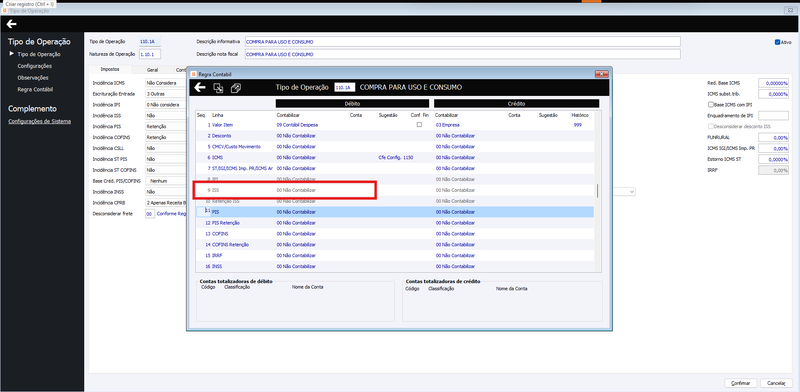Screen dimensions: 800x392
Task: Expand the Tipo de Operação sidebar item
Action: click(x=11, y=54)
